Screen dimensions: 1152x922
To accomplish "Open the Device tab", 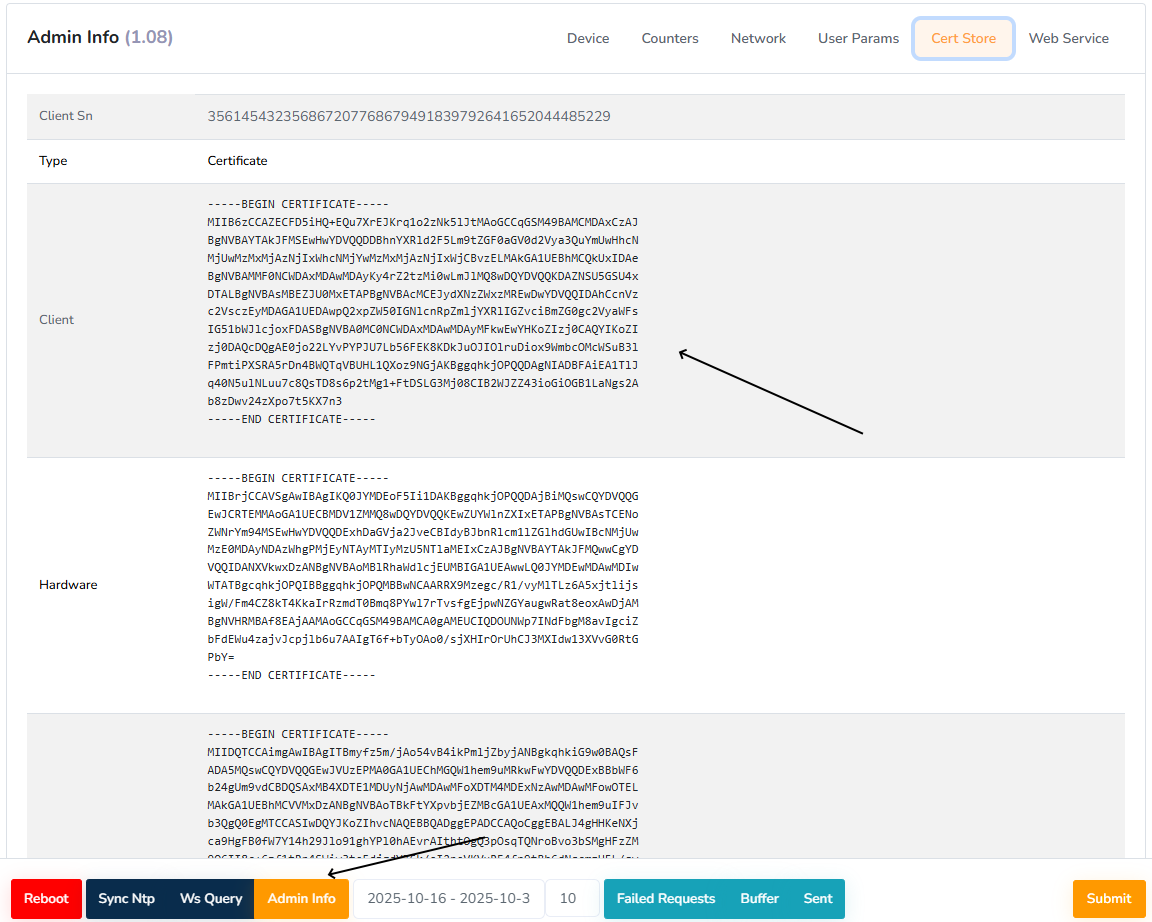I will coord(587,38).
